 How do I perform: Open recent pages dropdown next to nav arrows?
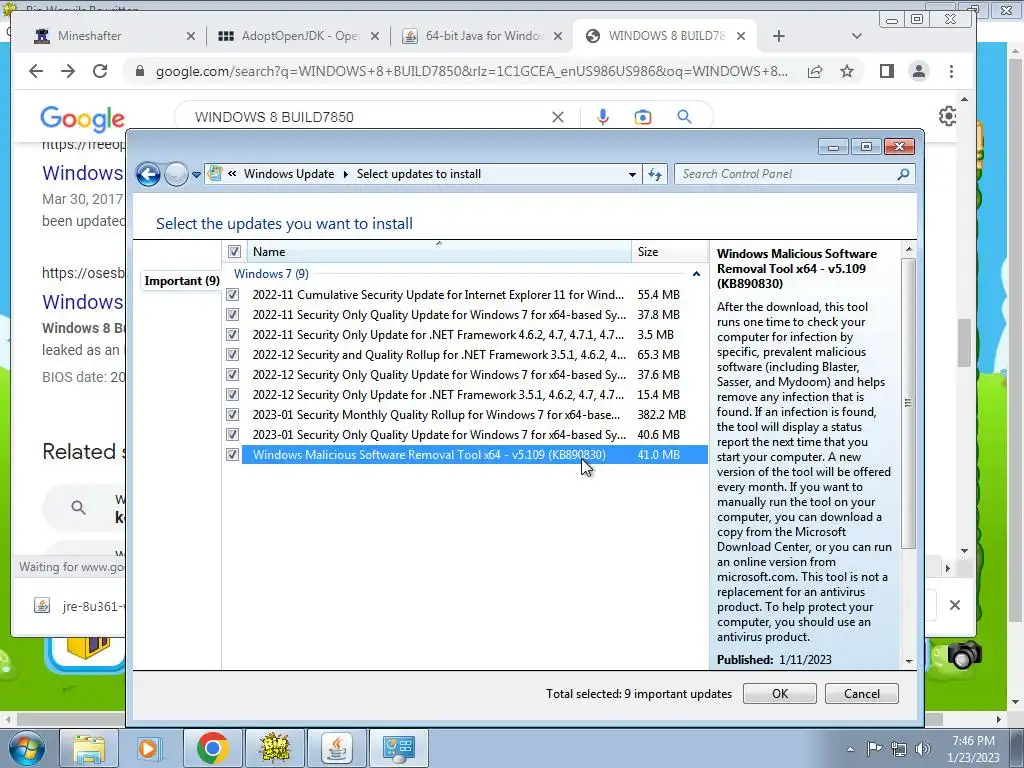[x=197, y=175]
